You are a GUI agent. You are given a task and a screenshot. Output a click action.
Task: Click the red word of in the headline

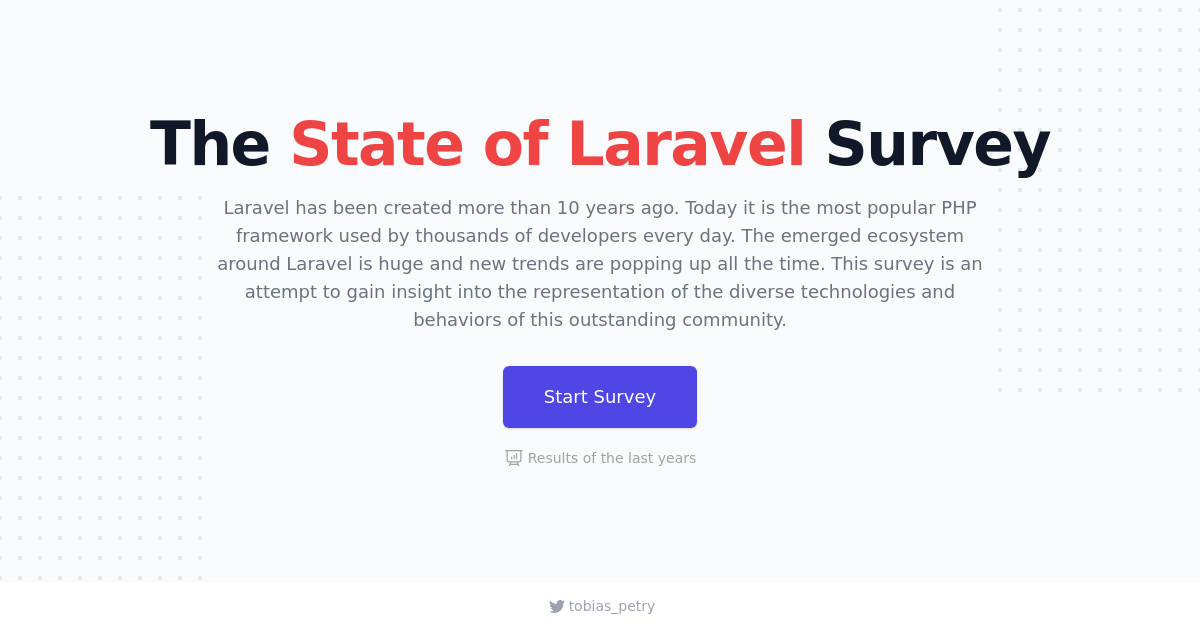tap(515, 145)
